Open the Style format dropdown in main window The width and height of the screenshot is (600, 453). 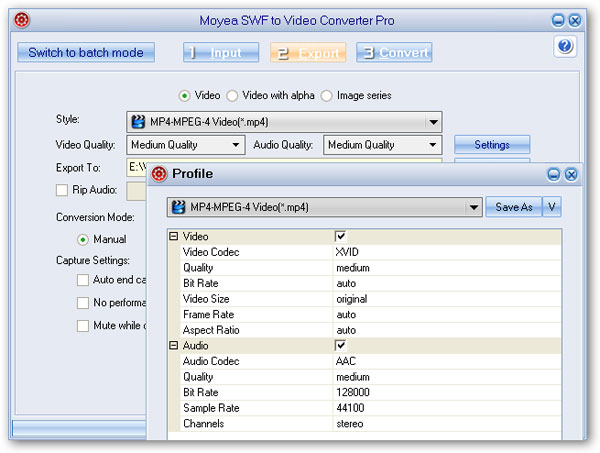(284, 122)
